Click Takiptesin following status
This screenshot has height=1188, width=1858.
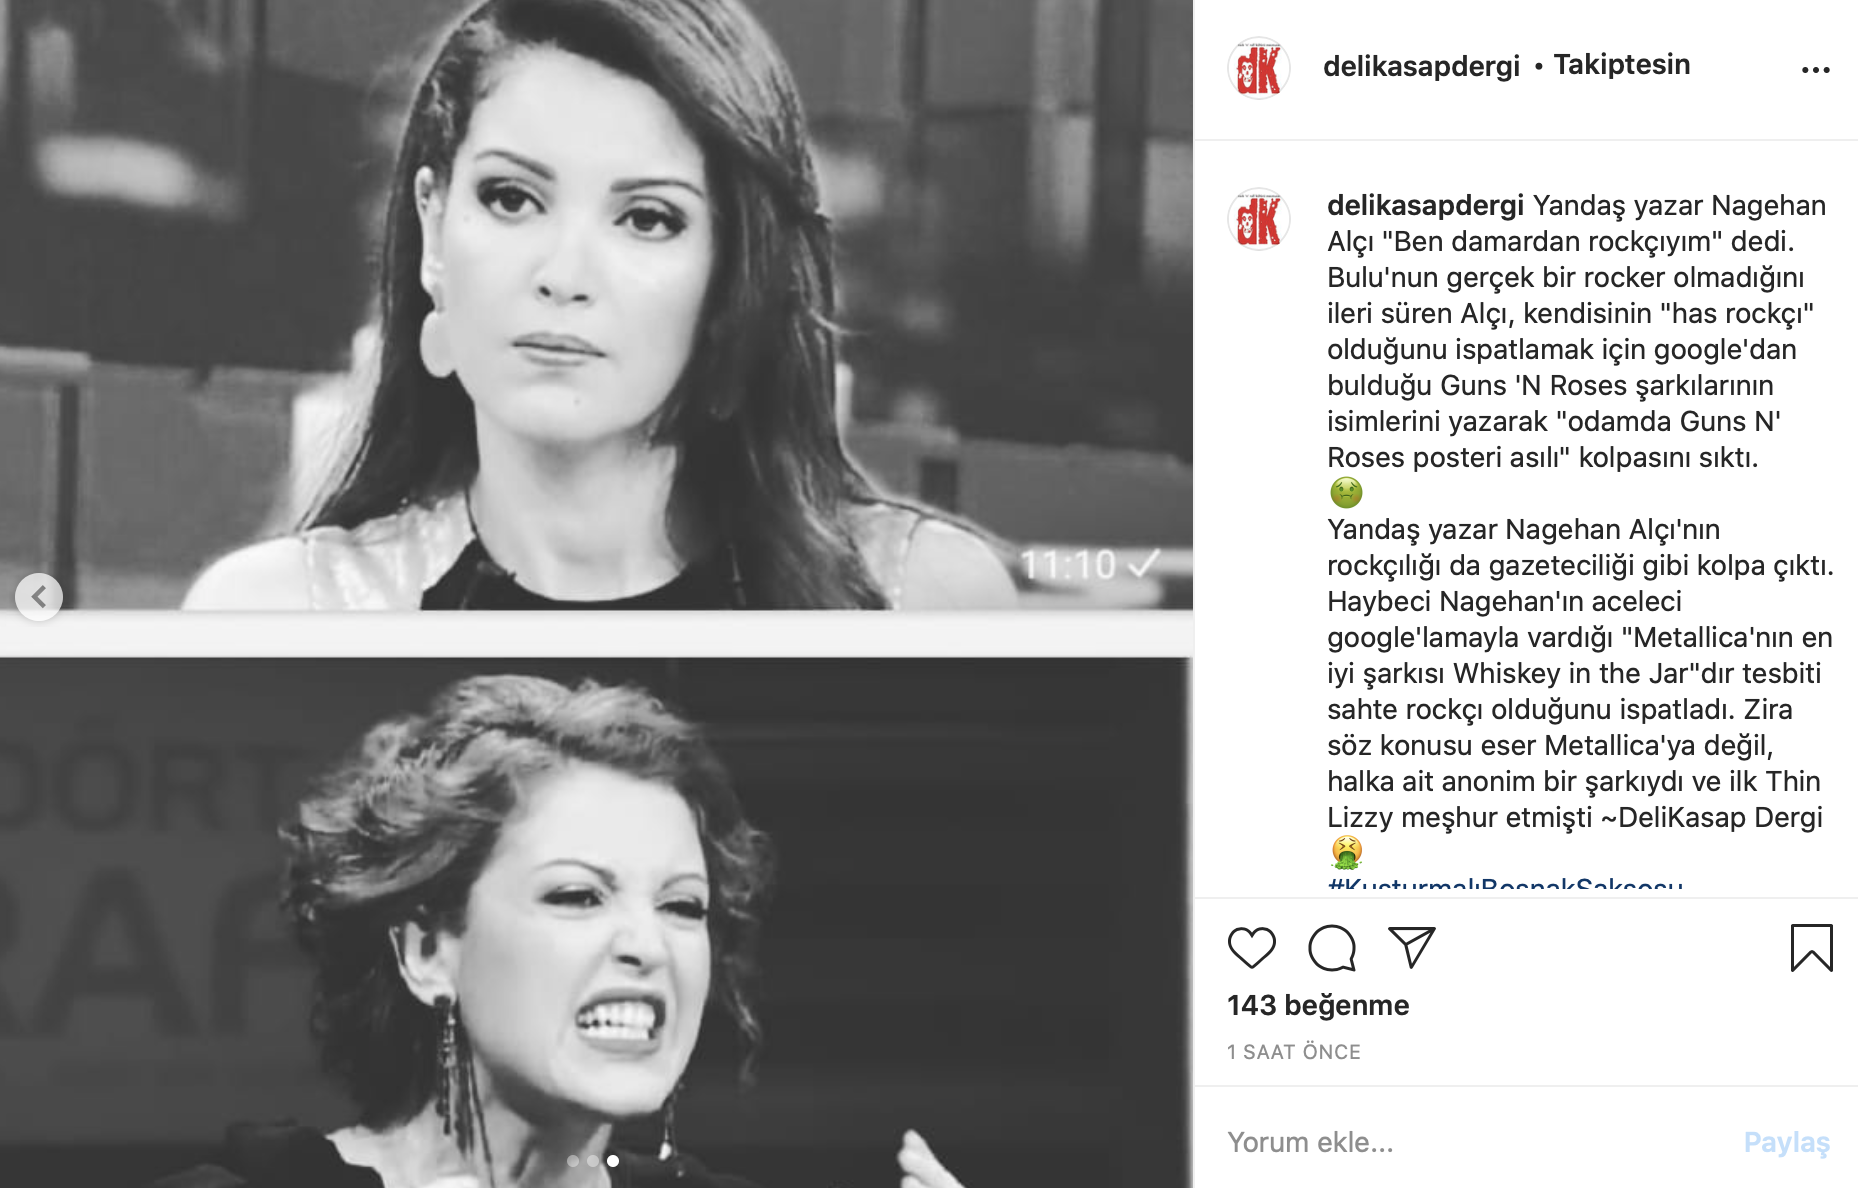pyautogui.click(x=1622, y=65)
